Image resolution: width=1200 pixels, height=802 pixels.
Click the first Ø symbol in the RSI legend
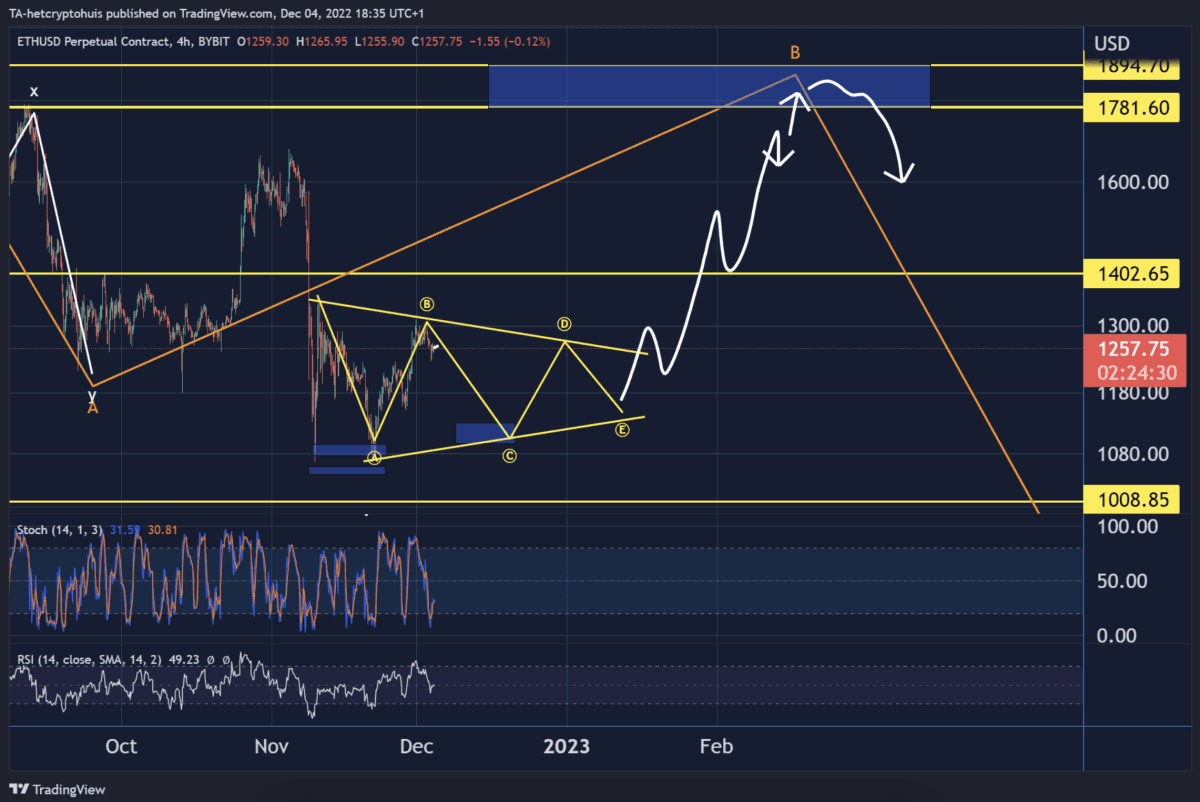point(211,660)
